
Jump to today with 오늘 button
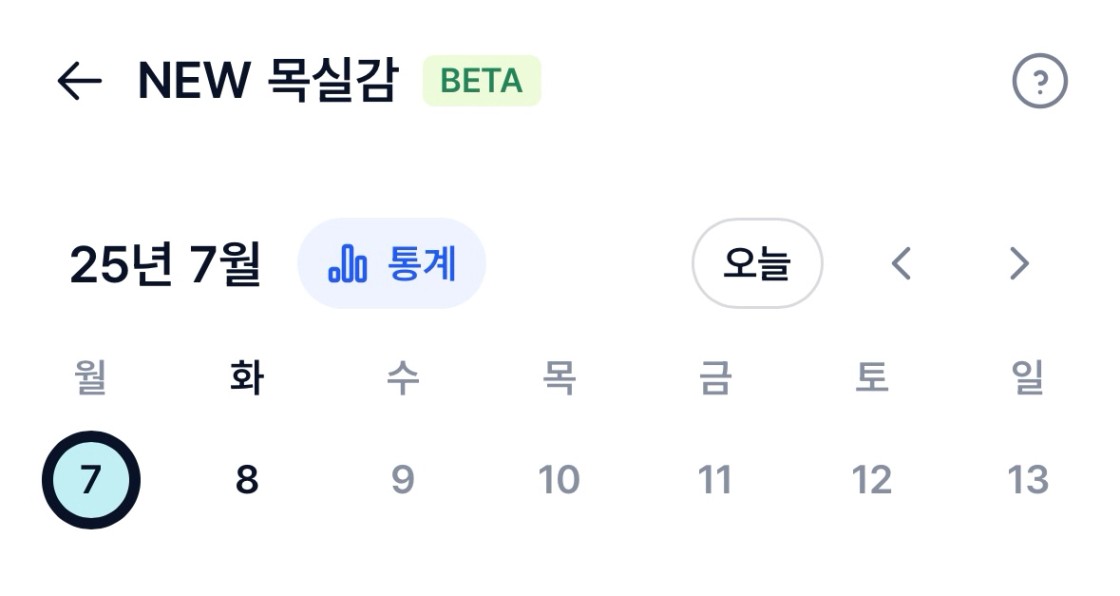[757, 264]
